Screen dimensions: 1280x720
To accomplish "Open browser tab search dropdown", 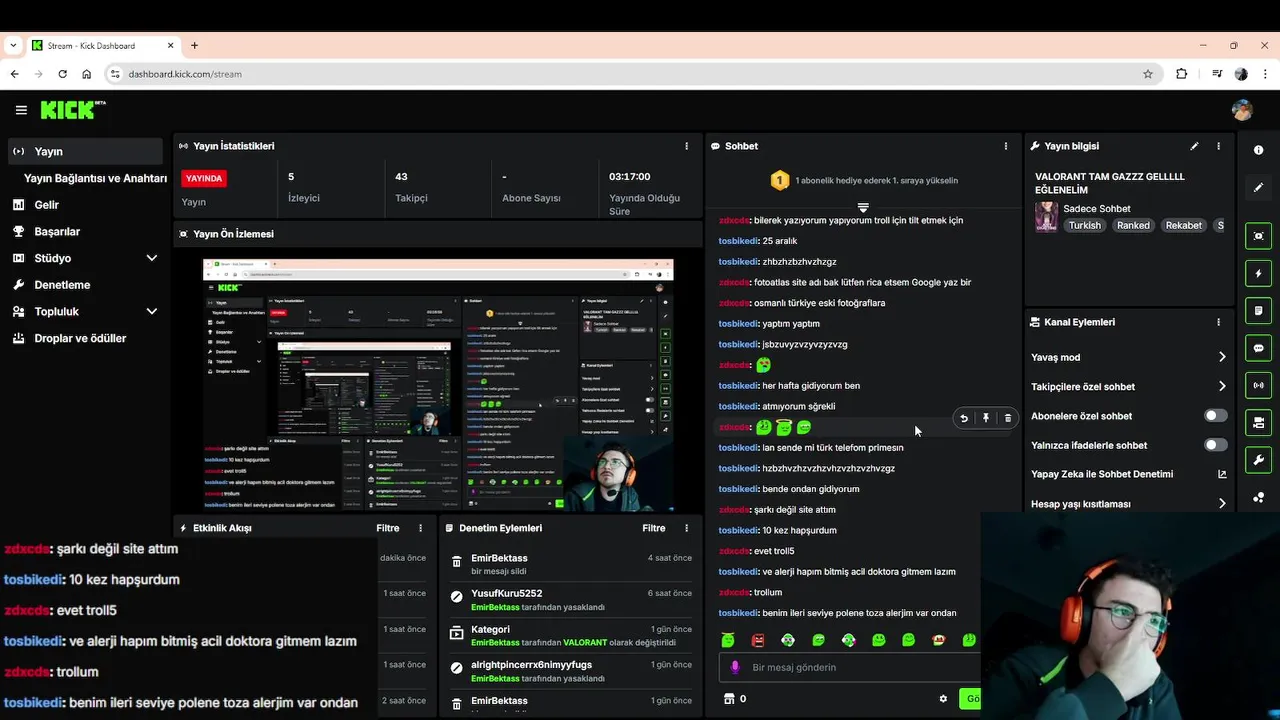I will coord(13,45).
